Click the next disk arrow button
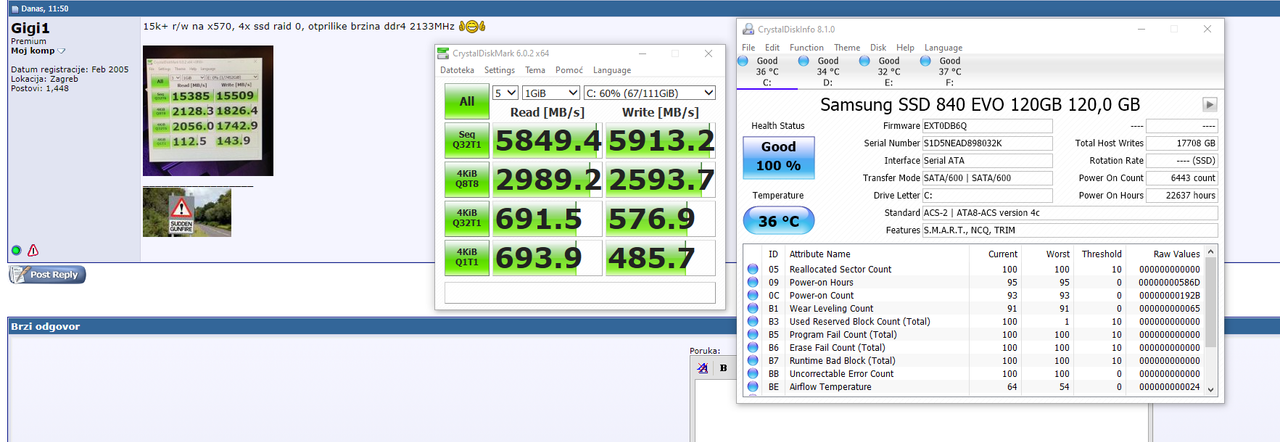This screenshot has width=1280, height=442. (x=1209, y=104)
